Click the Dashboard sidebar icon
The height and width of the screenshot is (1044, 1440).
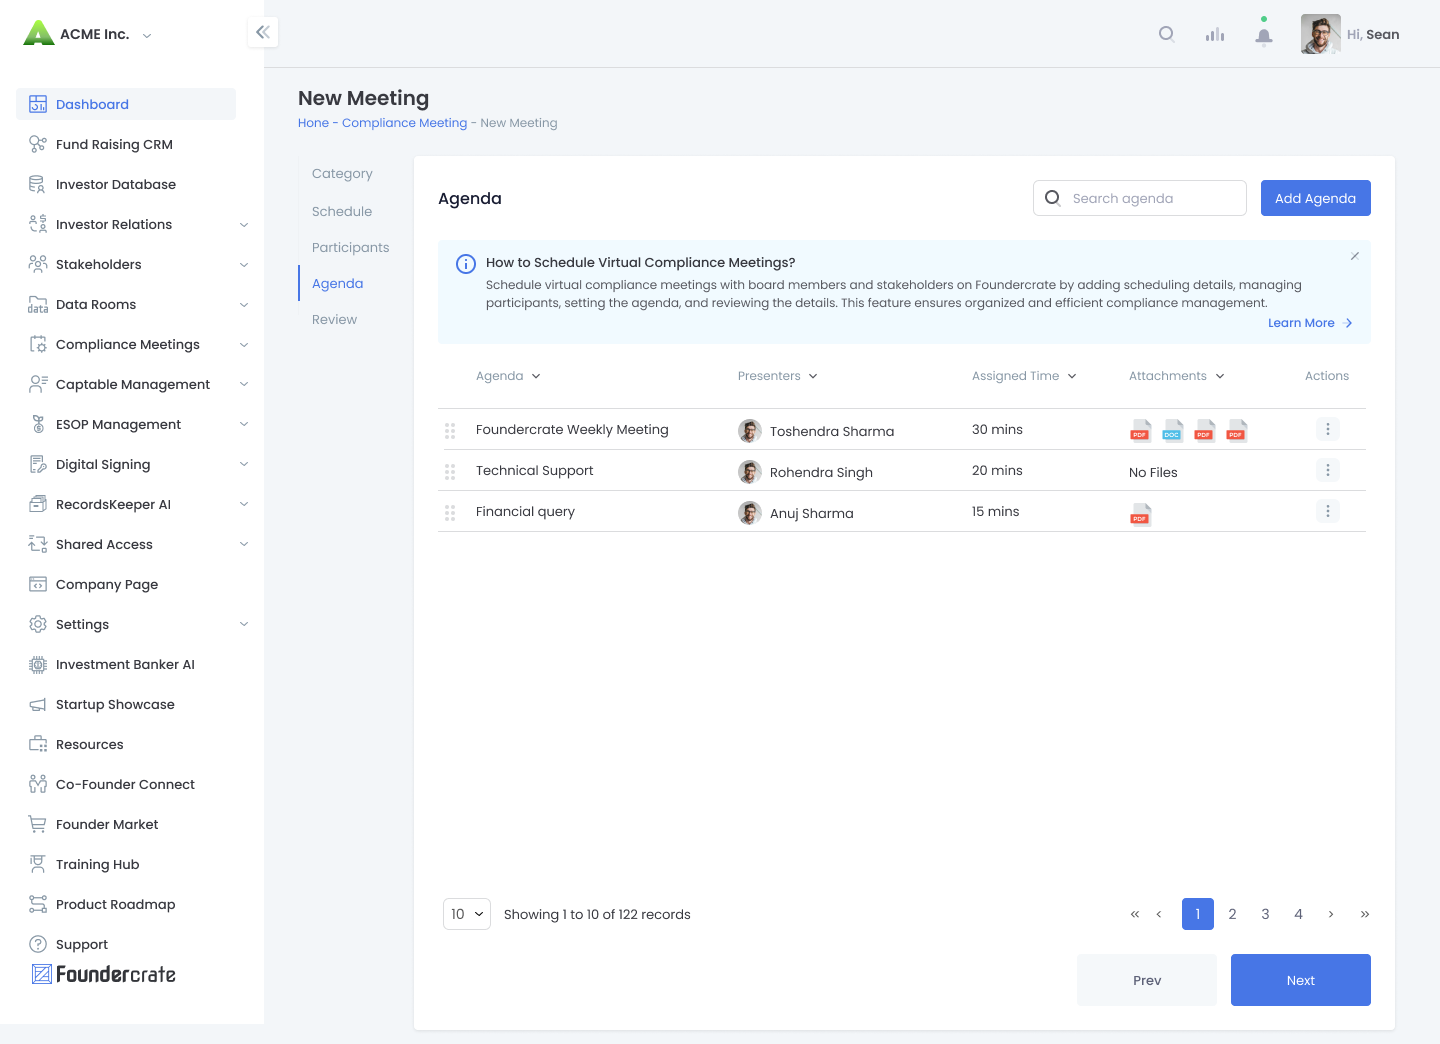pos(38,104)
